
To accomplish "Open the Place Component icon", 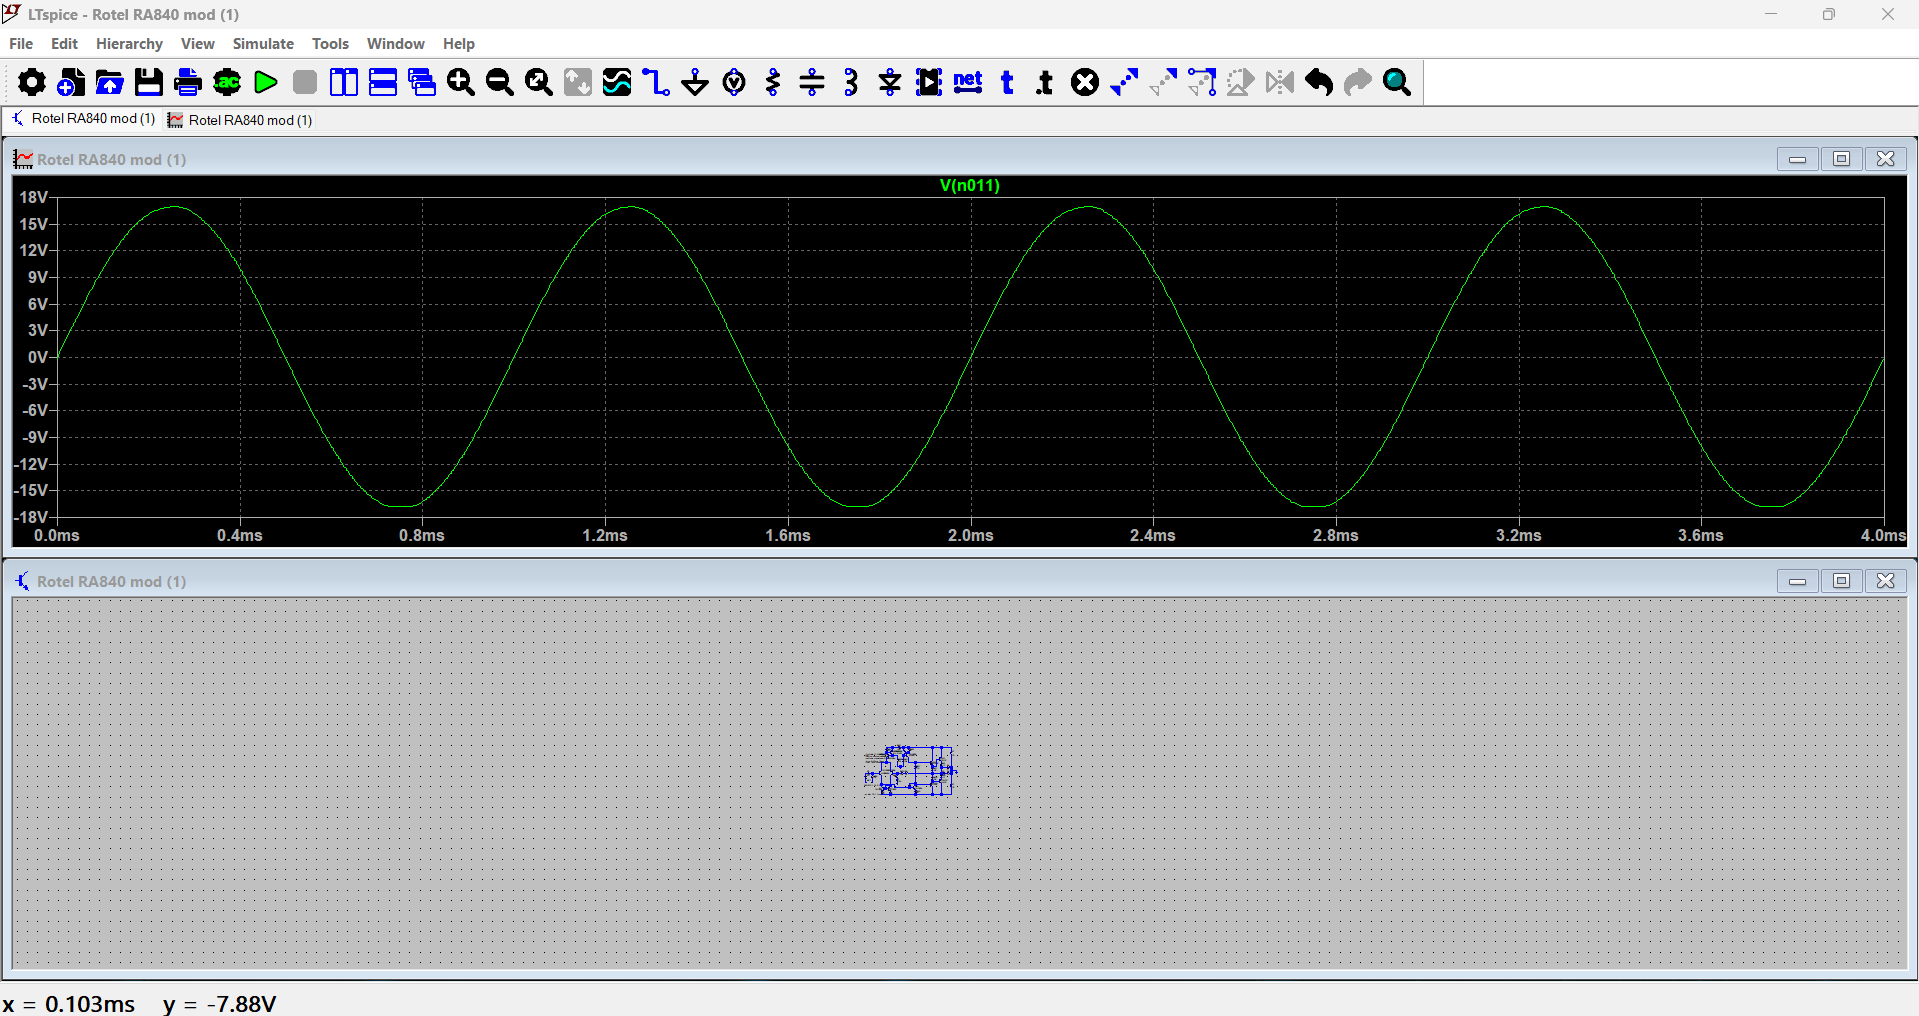I will tap(929, 82).
